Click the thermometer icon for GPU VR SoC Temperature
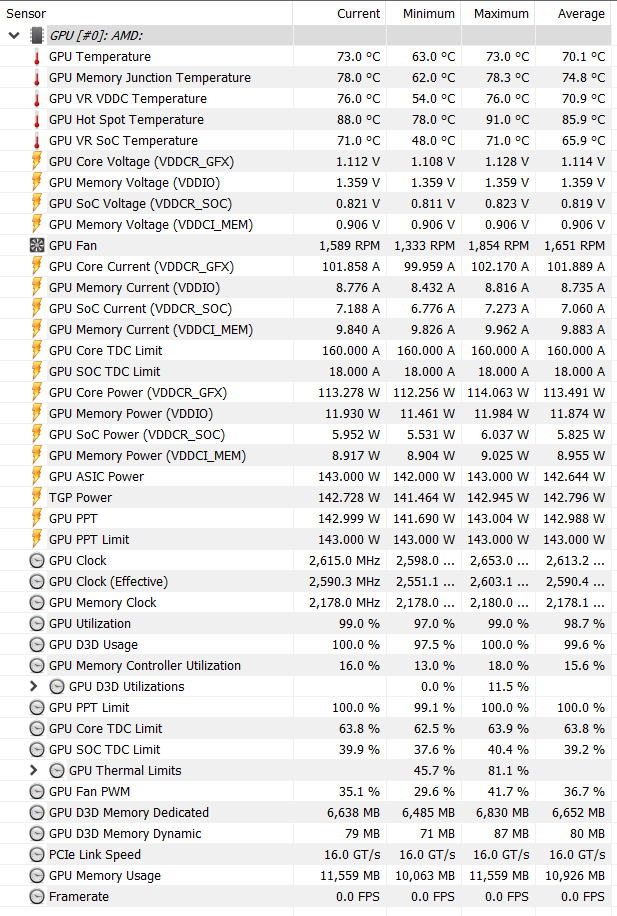Screen dimensions: 617x916 (x=37, y=141)
